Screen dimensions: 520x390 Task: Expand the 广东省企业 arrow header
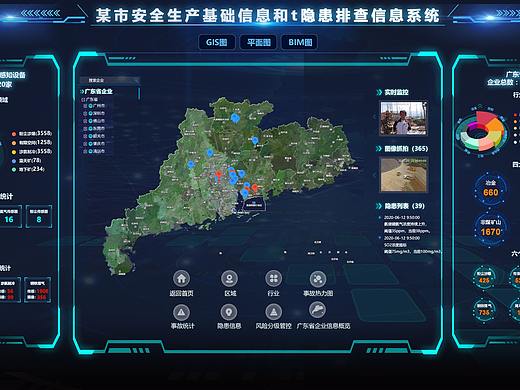tap(82, 91)
